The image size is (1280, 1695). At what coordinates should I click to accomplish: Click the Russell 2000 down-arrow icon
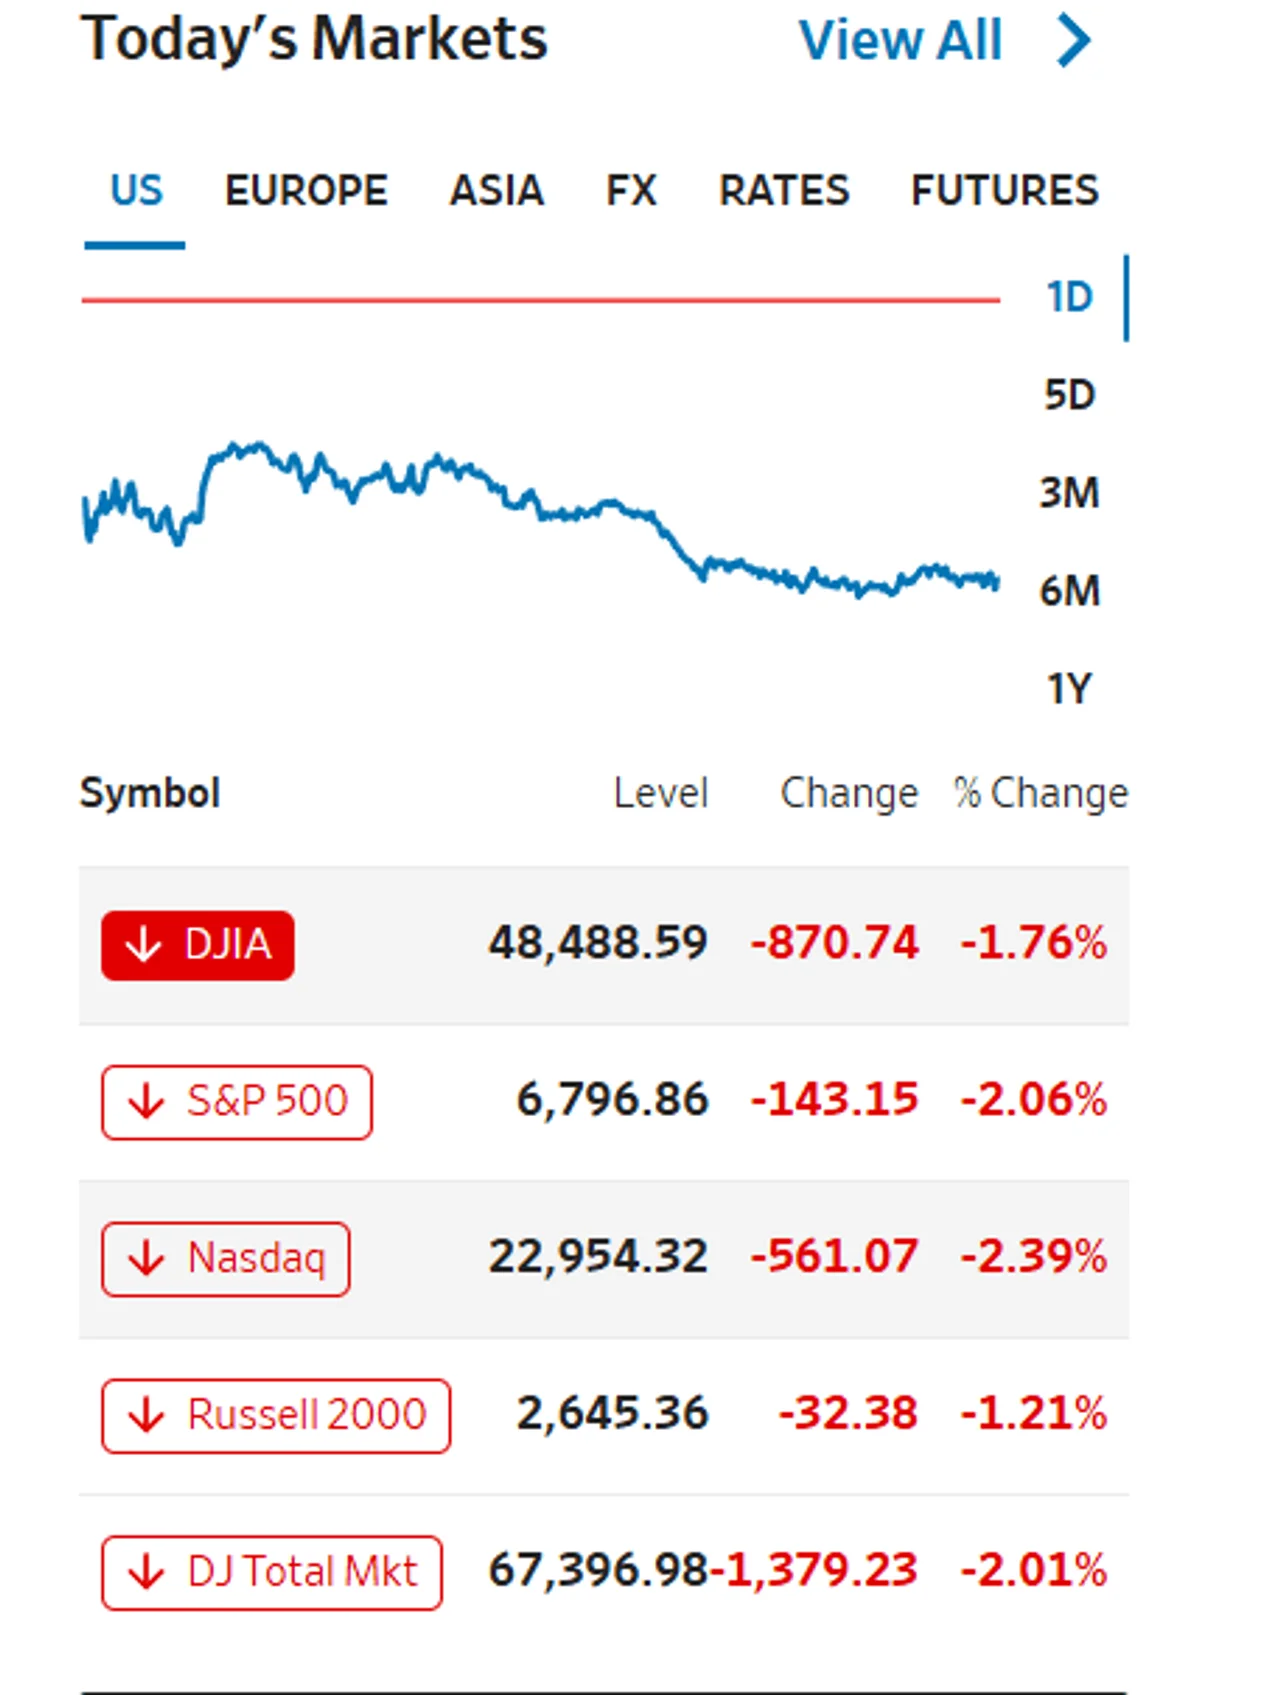146,1416
